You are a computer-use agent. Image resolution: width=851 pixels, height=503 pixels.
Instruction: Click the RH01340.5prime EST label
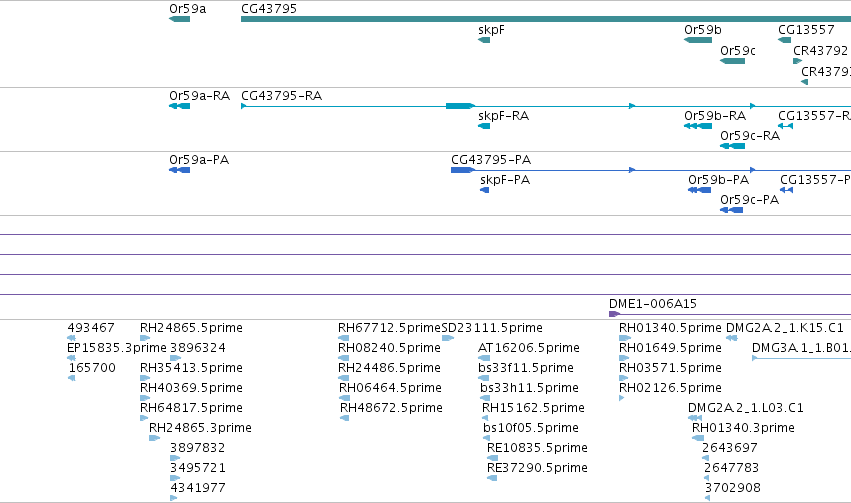pos(670,328)
